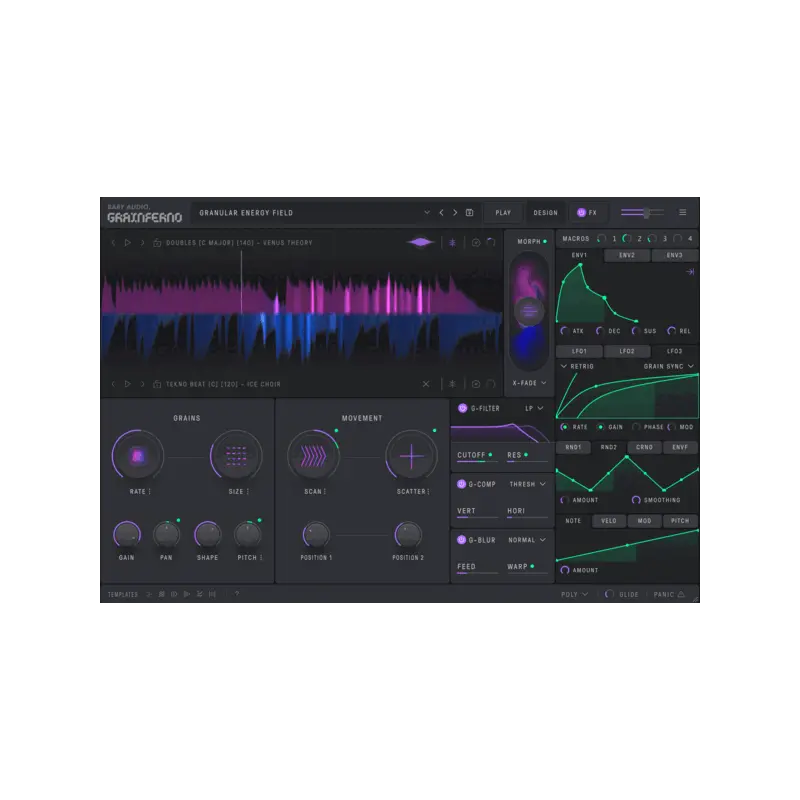Open the Grain Sync dropdown
This screenshot has width=800, height=800.
point(669,366)
